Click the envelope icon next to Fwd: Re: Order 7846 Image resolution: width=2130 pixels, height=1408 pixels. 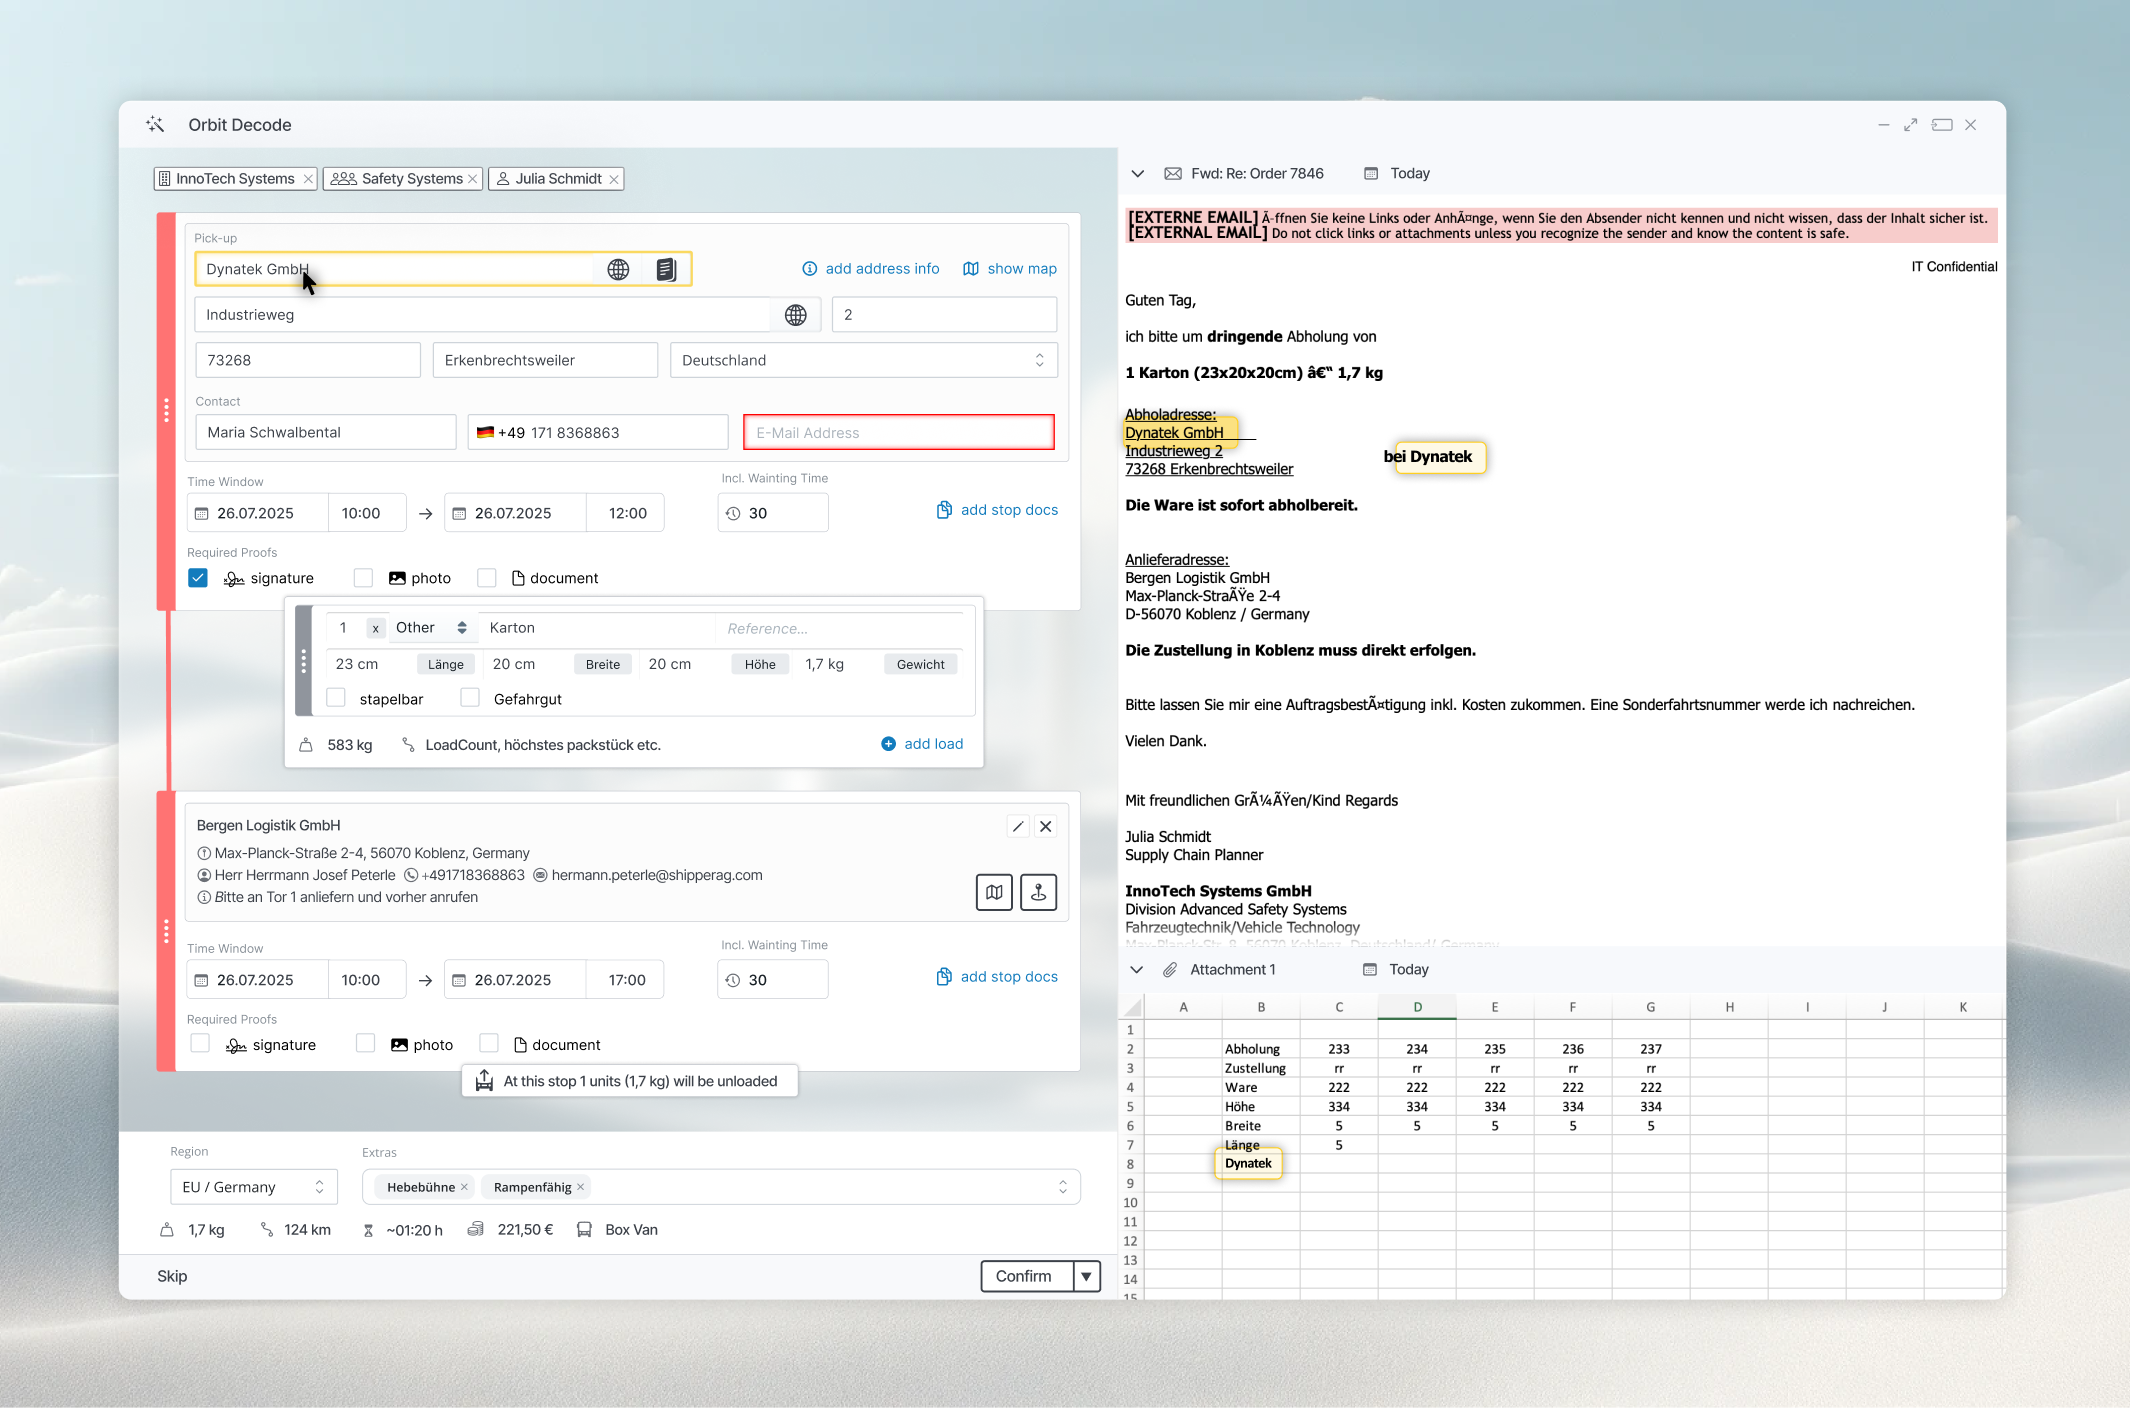pos(1173,174)
